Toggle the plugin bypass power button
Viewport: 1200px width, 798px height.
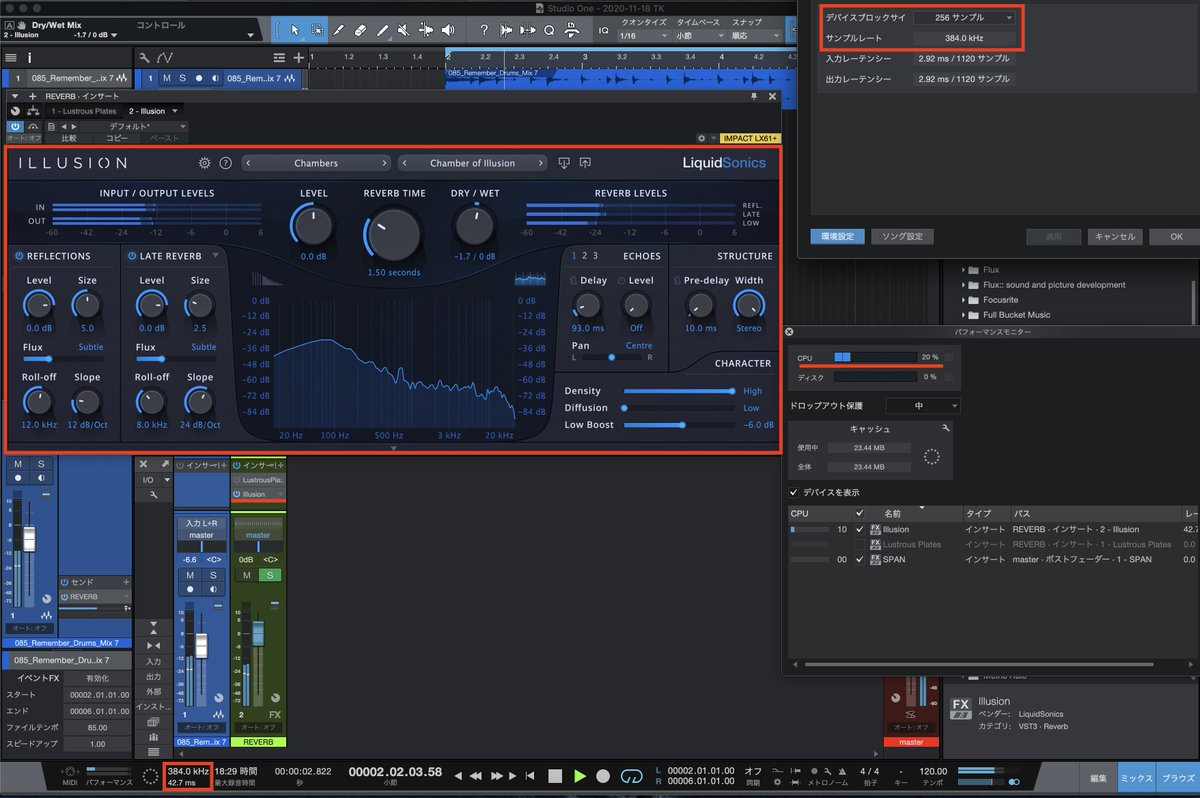tap(15, 127)
